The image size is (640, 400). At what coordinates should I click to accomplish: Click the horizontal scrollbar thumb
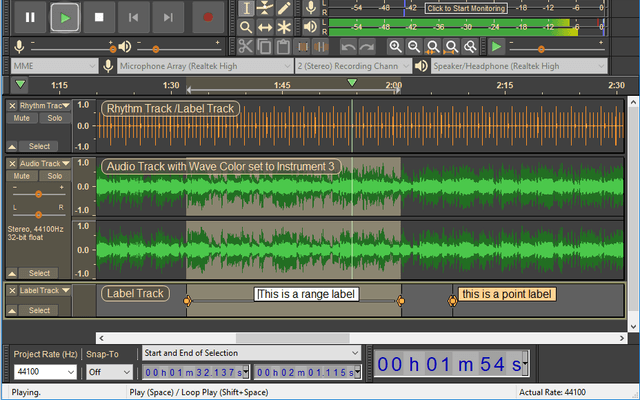tap(293, 338)
